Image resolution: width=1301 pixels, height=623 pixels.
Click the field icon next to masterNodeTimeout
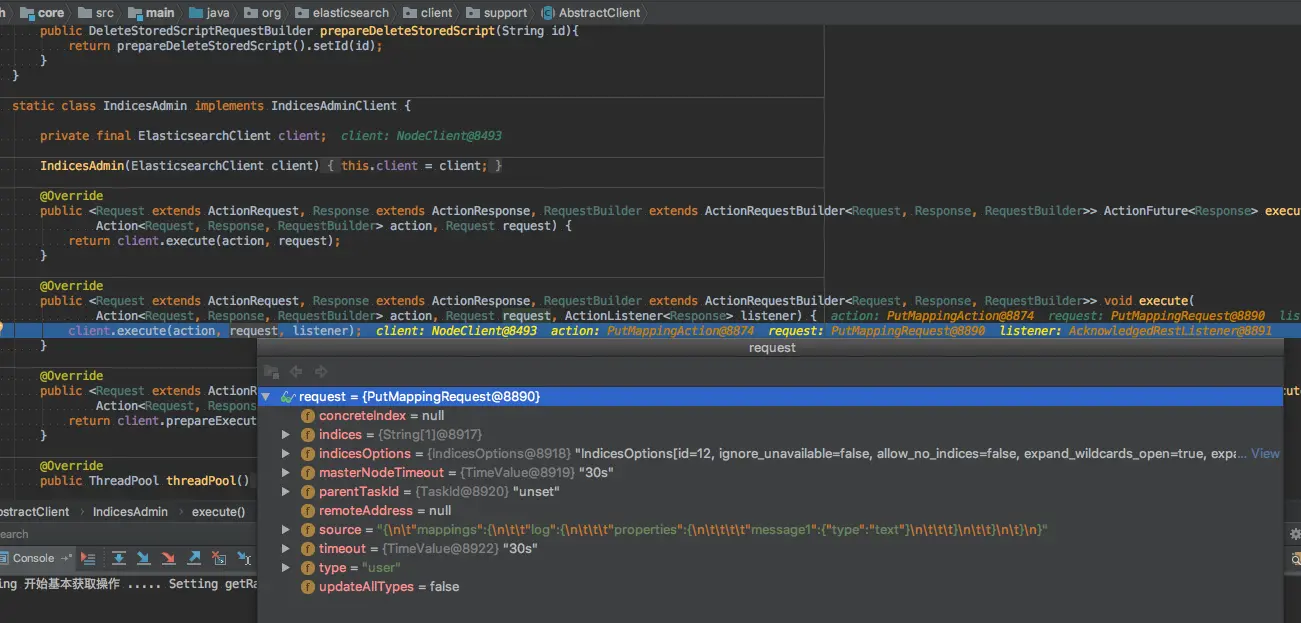pos(308,473)
